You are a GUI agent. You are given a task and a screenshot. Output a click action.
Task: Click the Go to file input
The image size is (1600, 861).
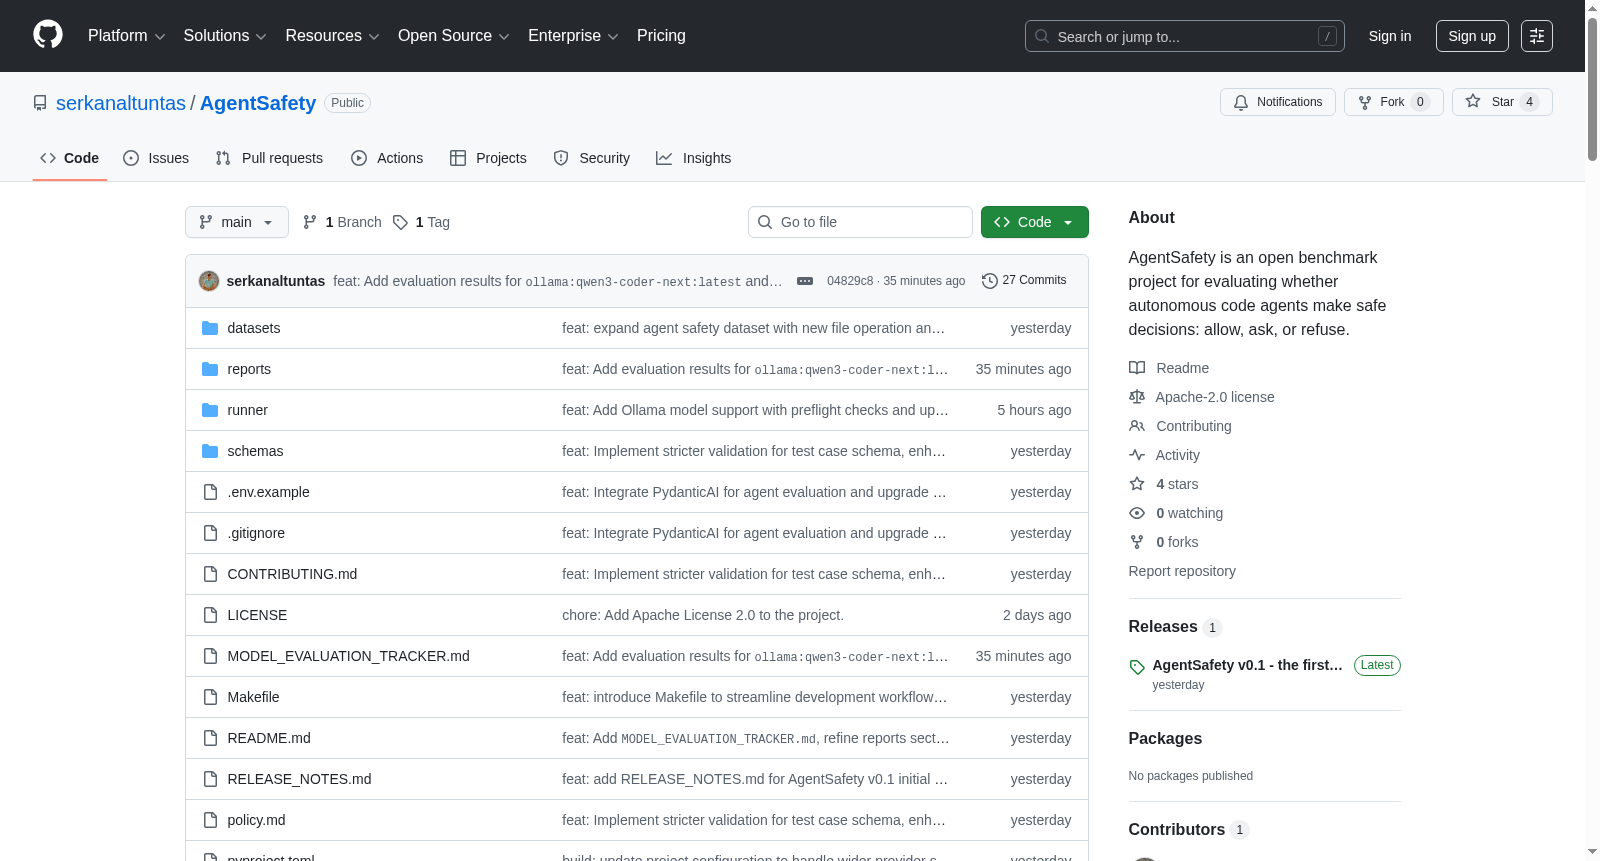[860, 222]
